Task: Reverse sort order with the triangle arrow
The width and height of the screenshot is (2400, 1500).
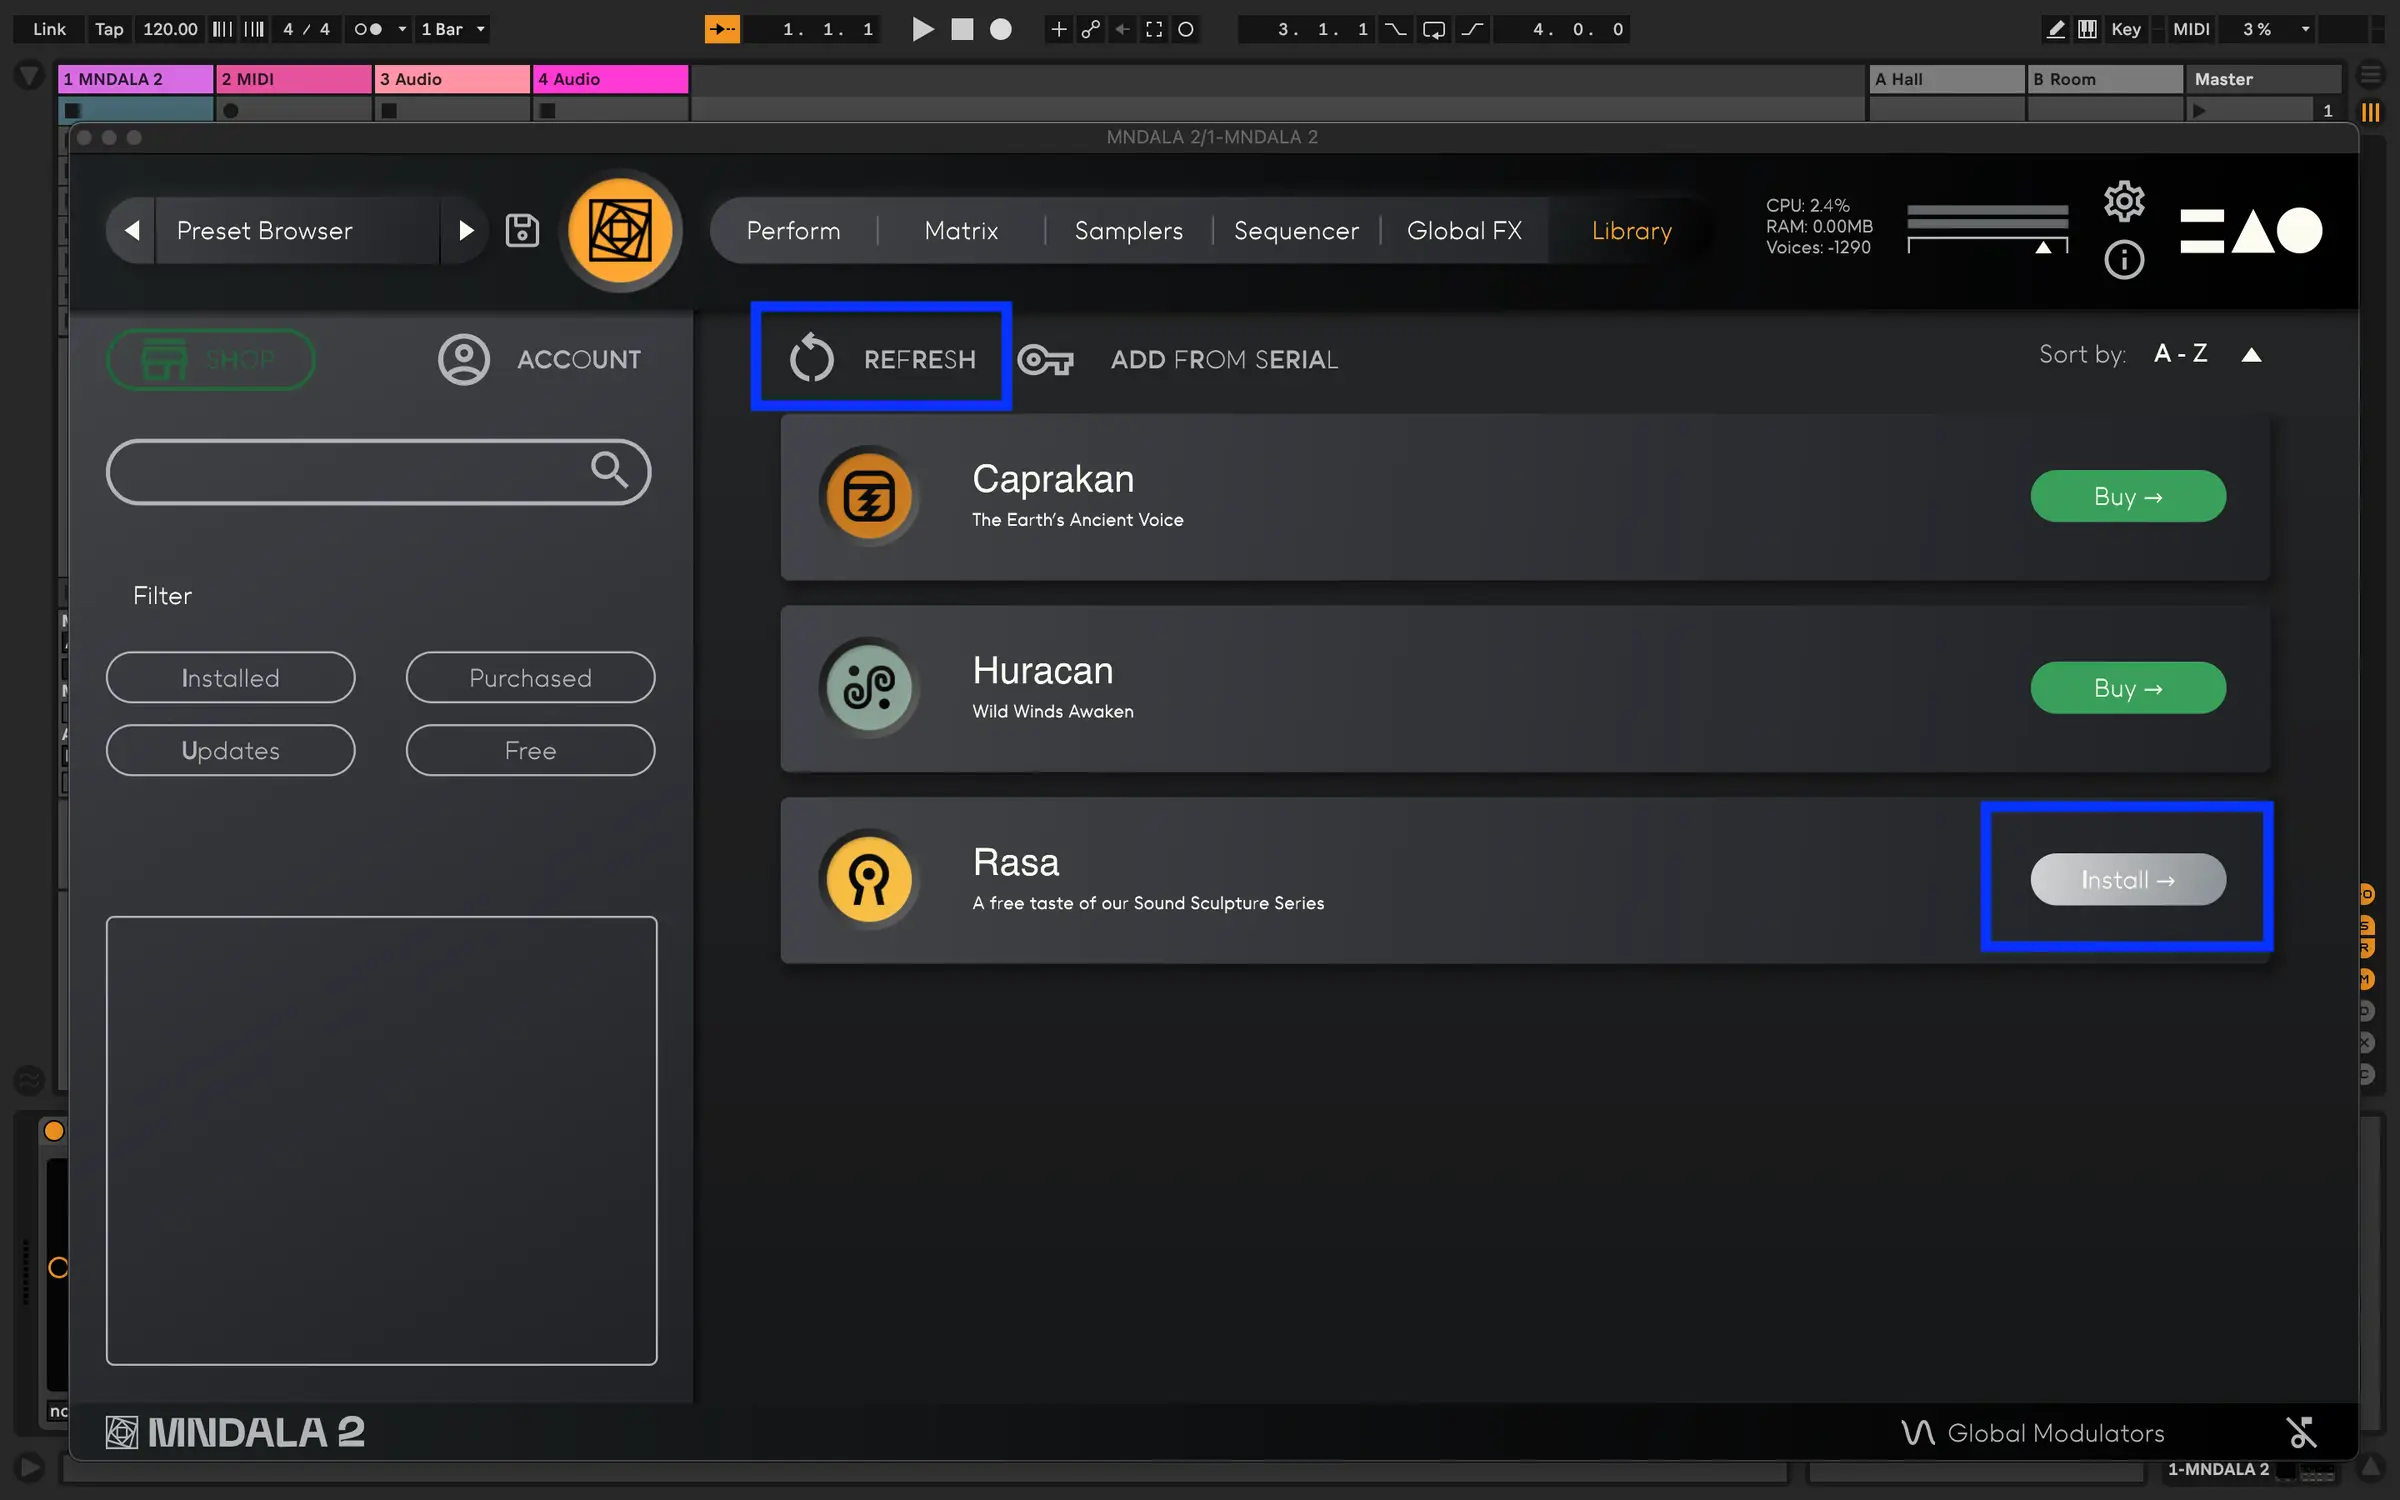Action: point(2251,355)
